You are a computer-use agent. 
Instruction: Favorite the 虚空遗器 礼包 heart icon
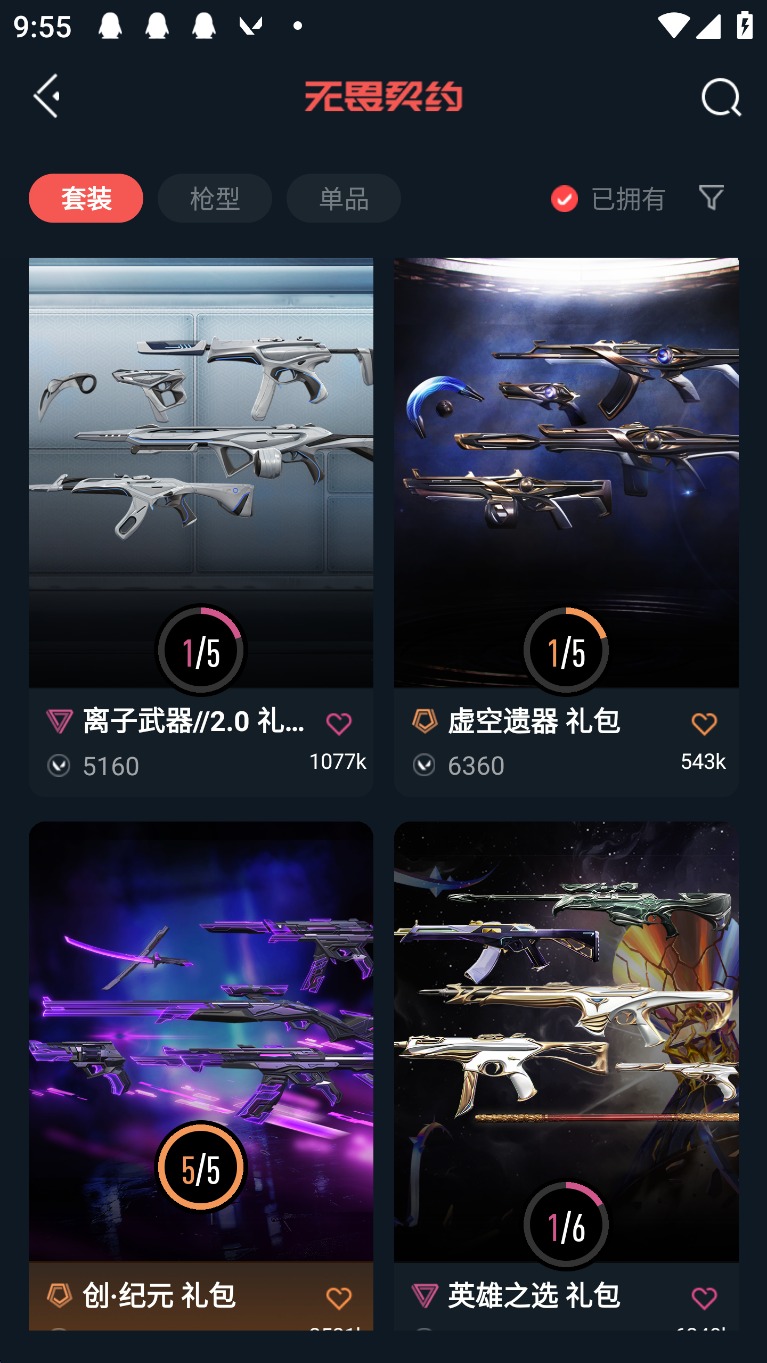pos(704,723)
